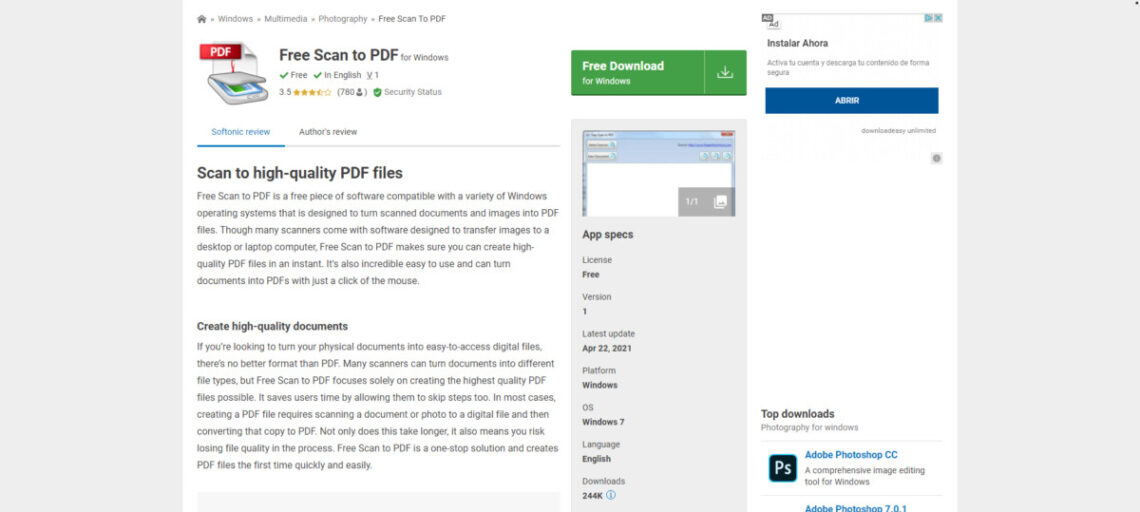Switch to the Softonic review tab
The height and width of the screenshot is (512, 1140).
pyautogui.click(x=241, y=132)
